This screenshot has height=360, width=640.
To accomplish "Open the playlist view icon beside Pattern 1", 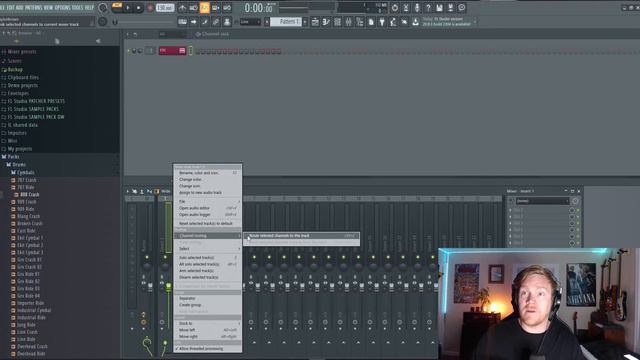I will [315, 22].
